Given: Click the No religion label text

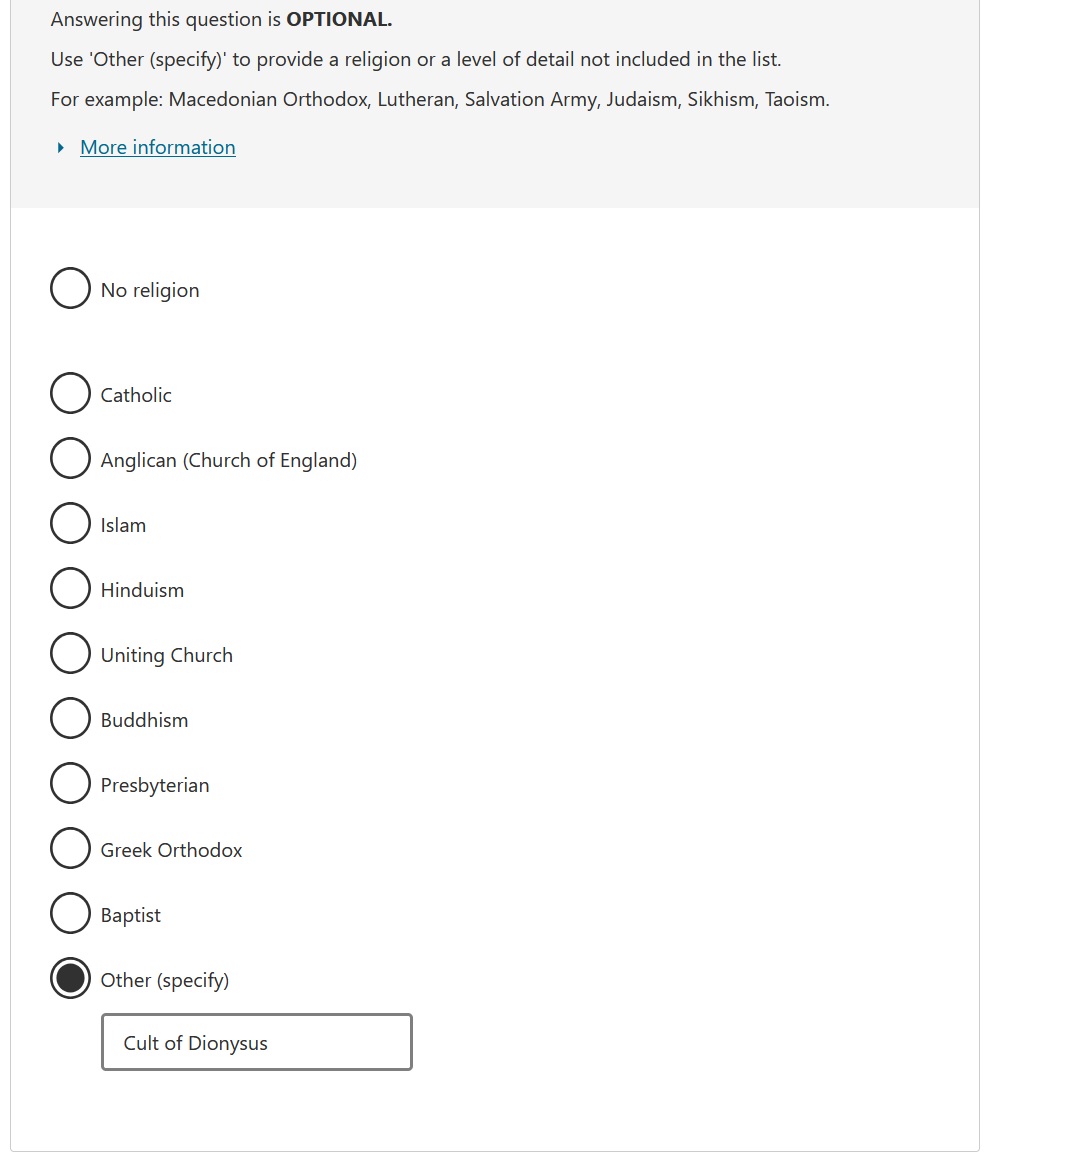Looking at the screenshot, I should point(150,290).
